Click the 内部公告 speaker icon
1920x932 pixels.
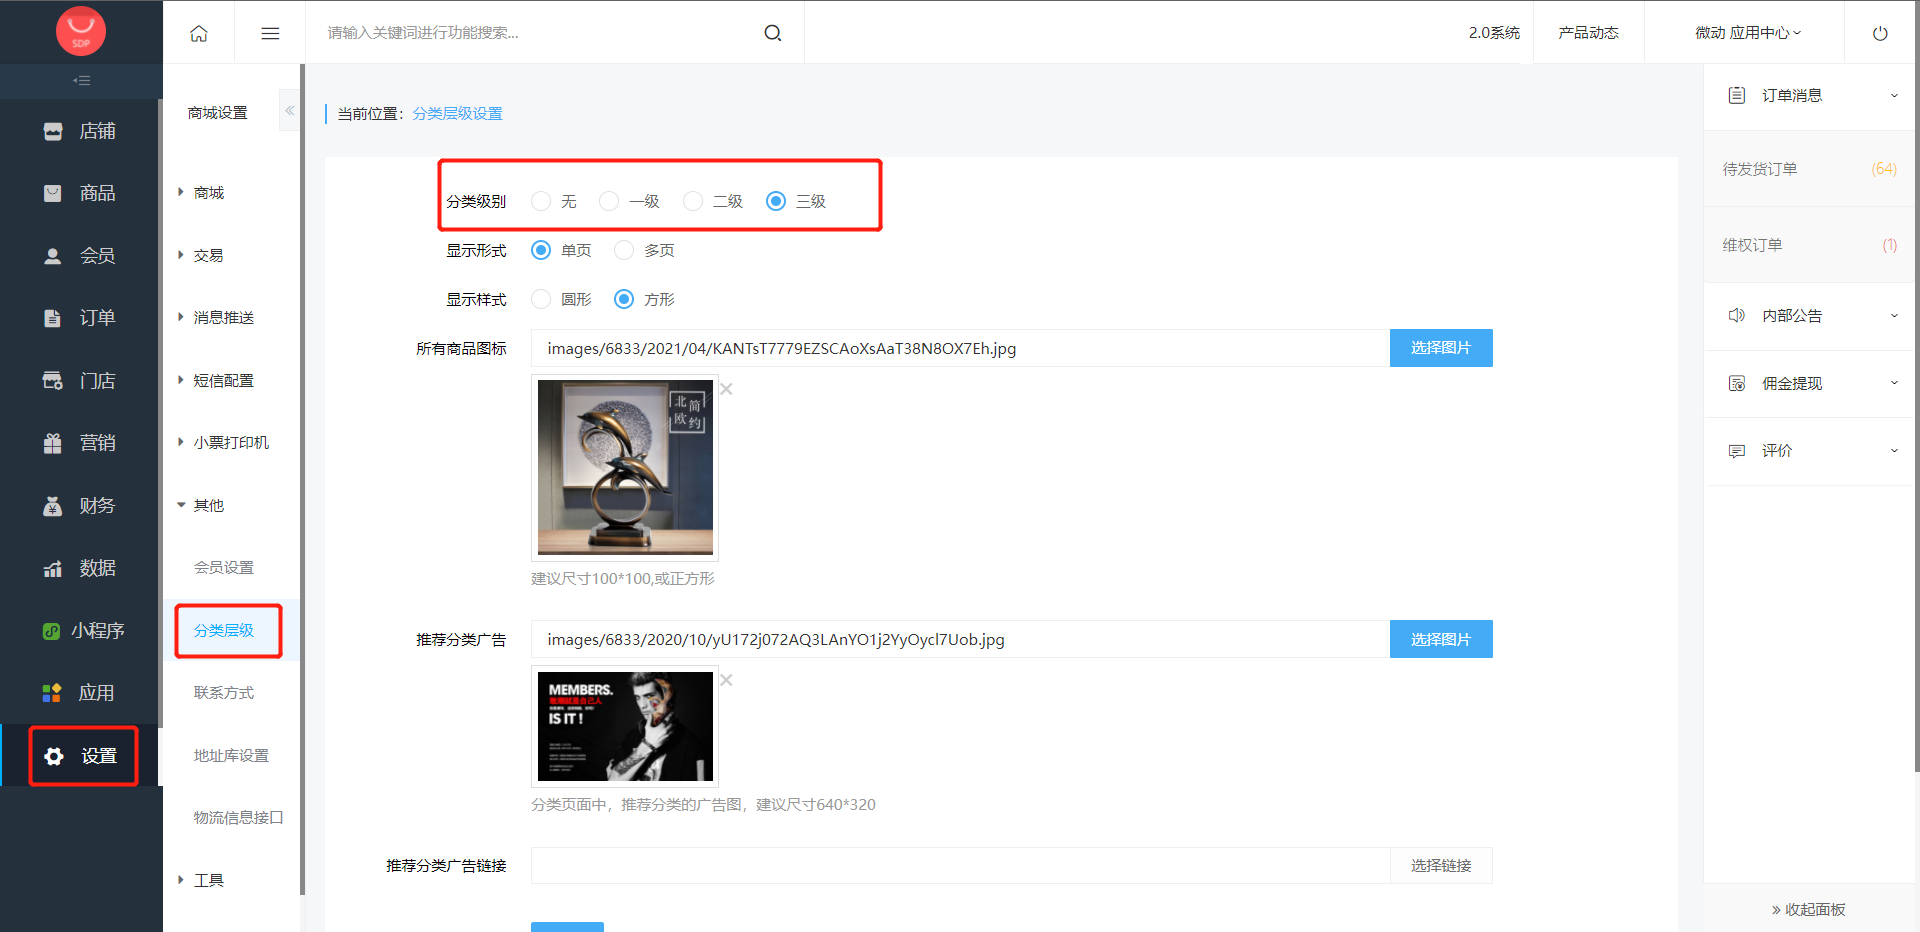click(x=1737, y=315)
